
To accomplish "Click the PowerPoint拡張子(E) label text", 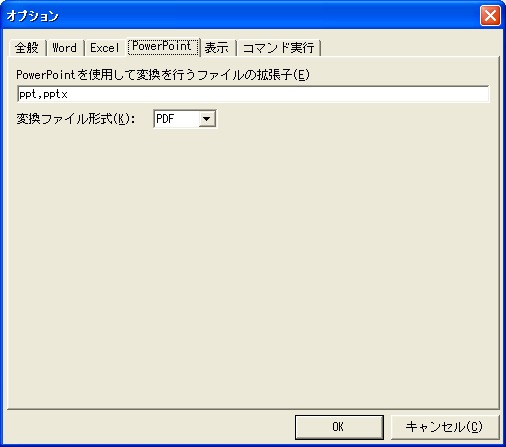I will 163,75.
